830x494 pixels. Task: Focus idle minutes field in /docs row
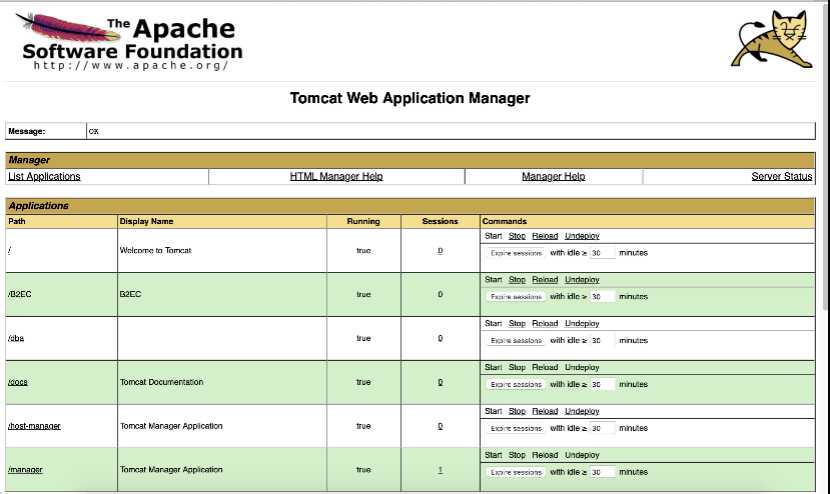[x=603, y=384]
